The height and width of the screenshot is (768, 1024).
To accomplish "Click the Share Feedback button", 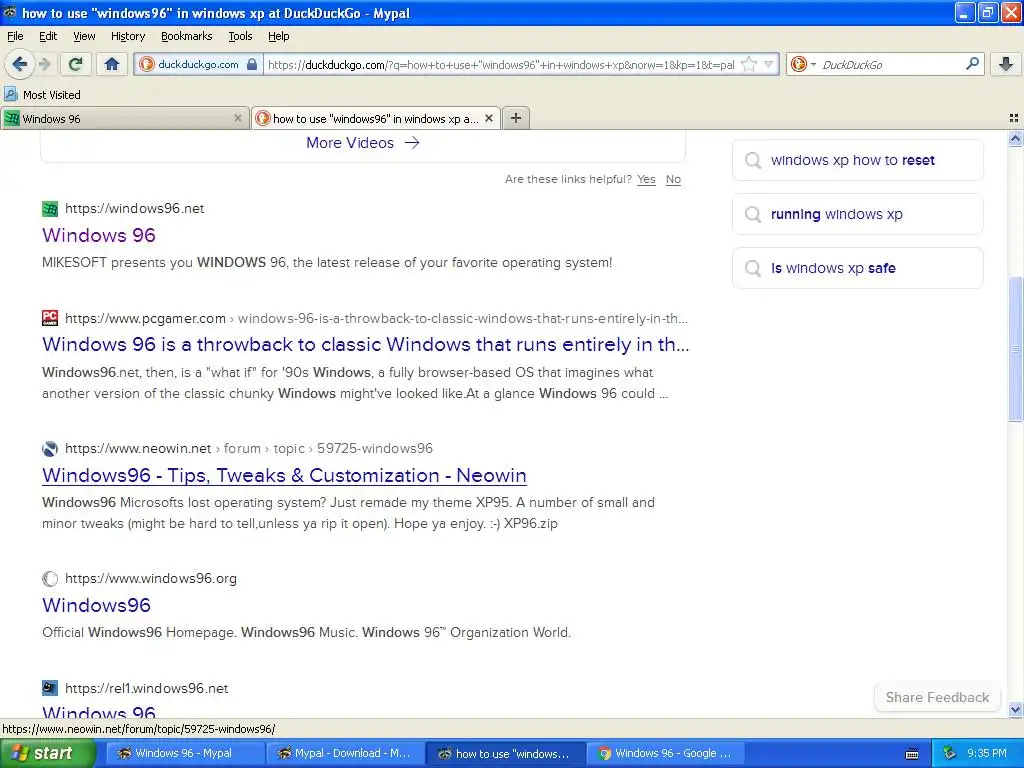I will coord(937,697).
